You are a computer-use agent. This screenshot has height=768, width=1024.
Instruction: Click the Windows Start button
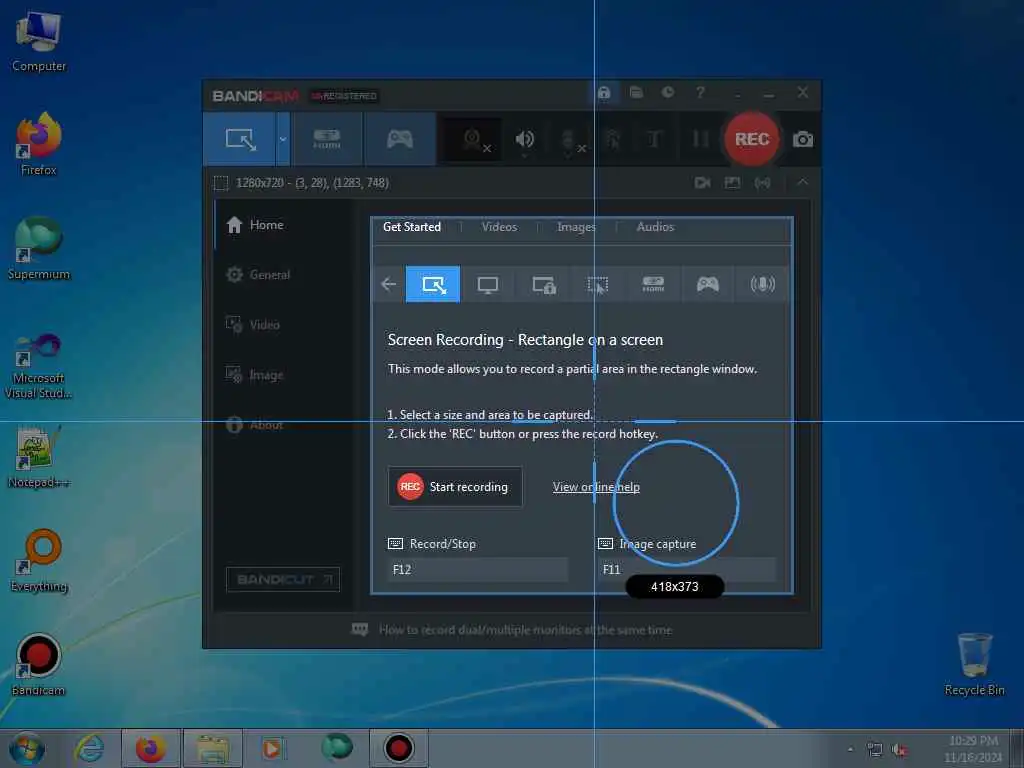click(27, 748)
